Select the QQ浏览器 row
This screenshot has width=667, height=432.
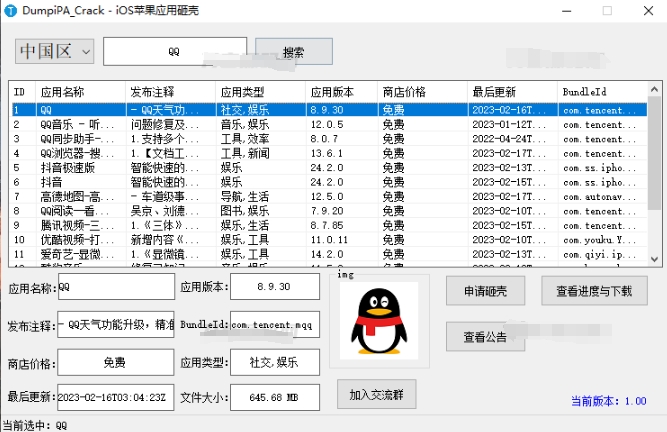click(x=329, y=153)
